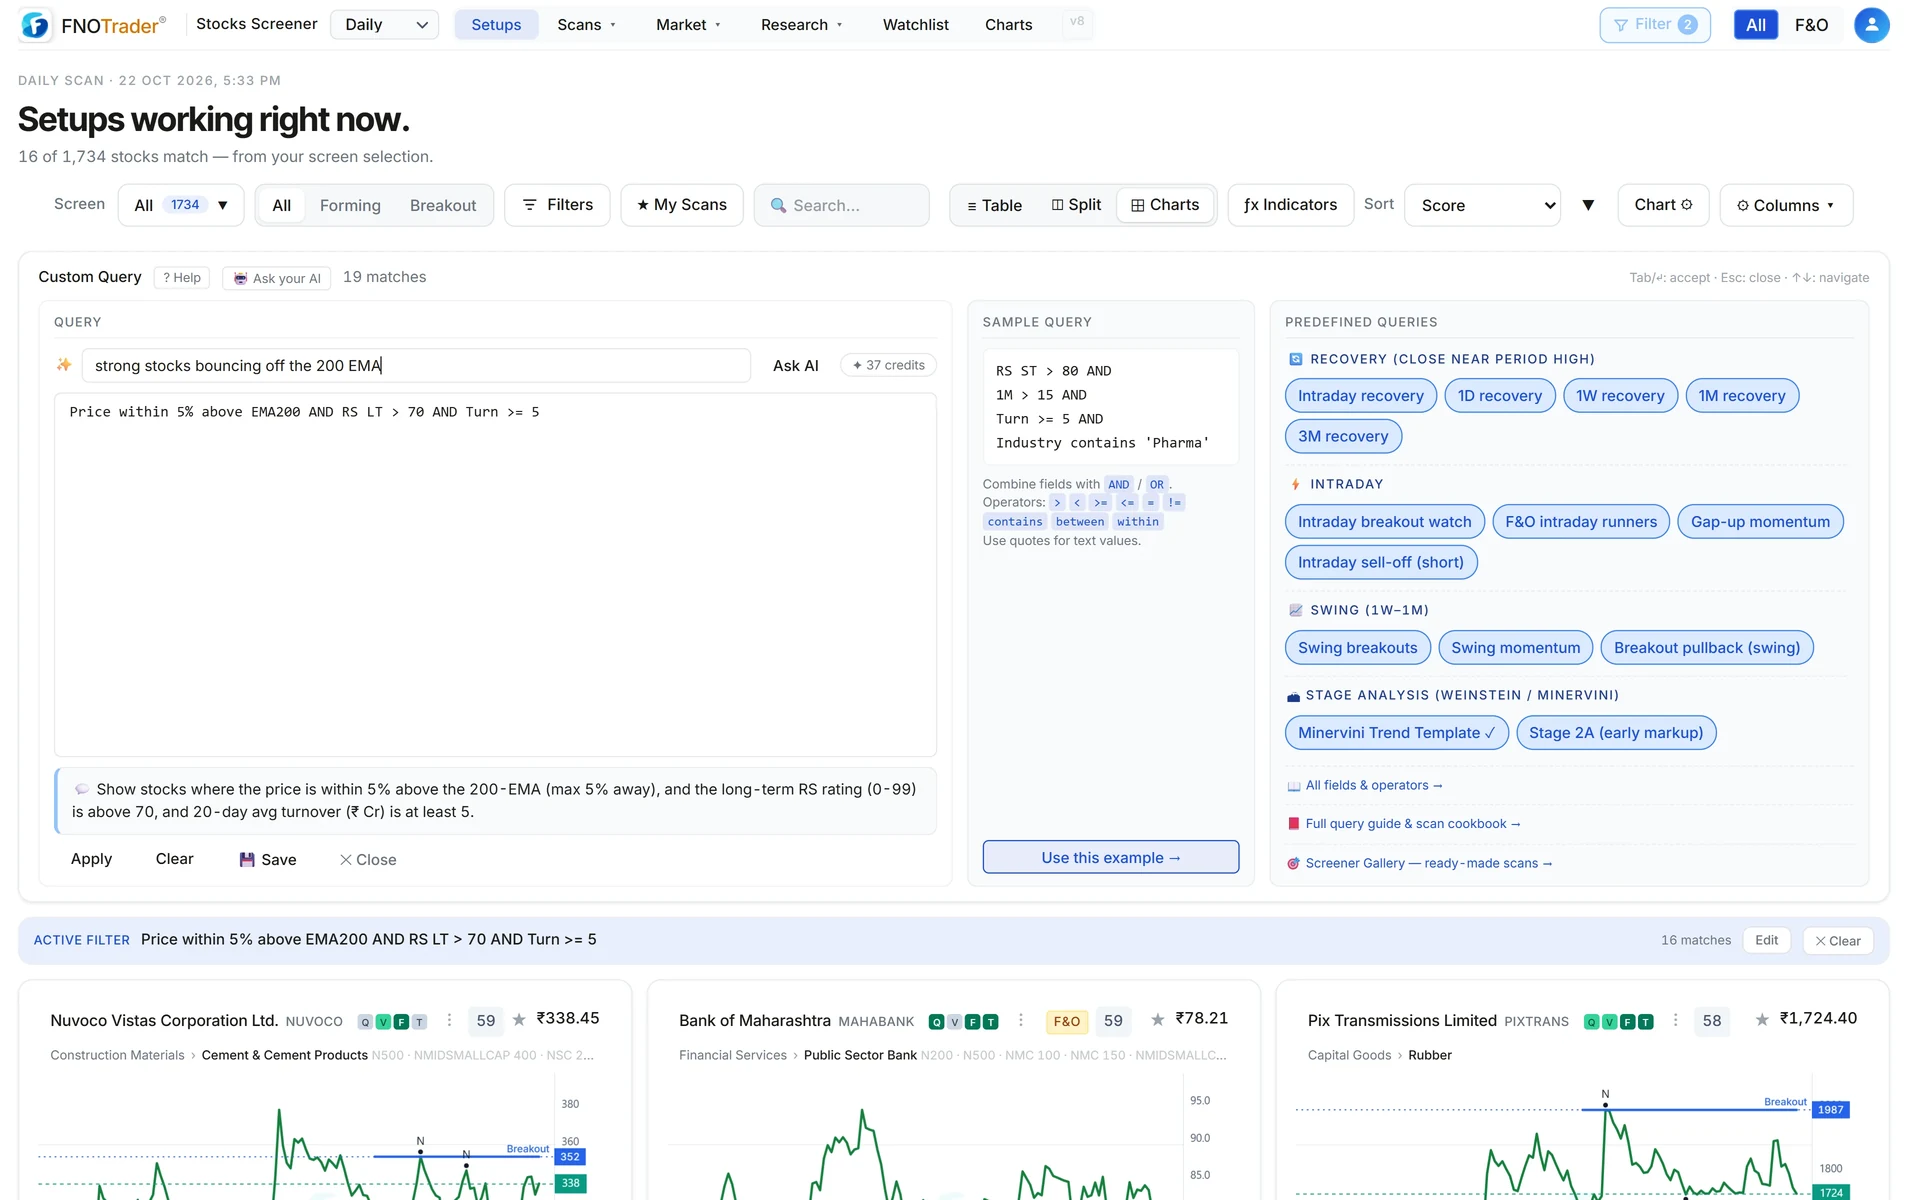Open the Sort by Score dropdown
This screenshot has height=1200, width=1920.
(1482, 205)
